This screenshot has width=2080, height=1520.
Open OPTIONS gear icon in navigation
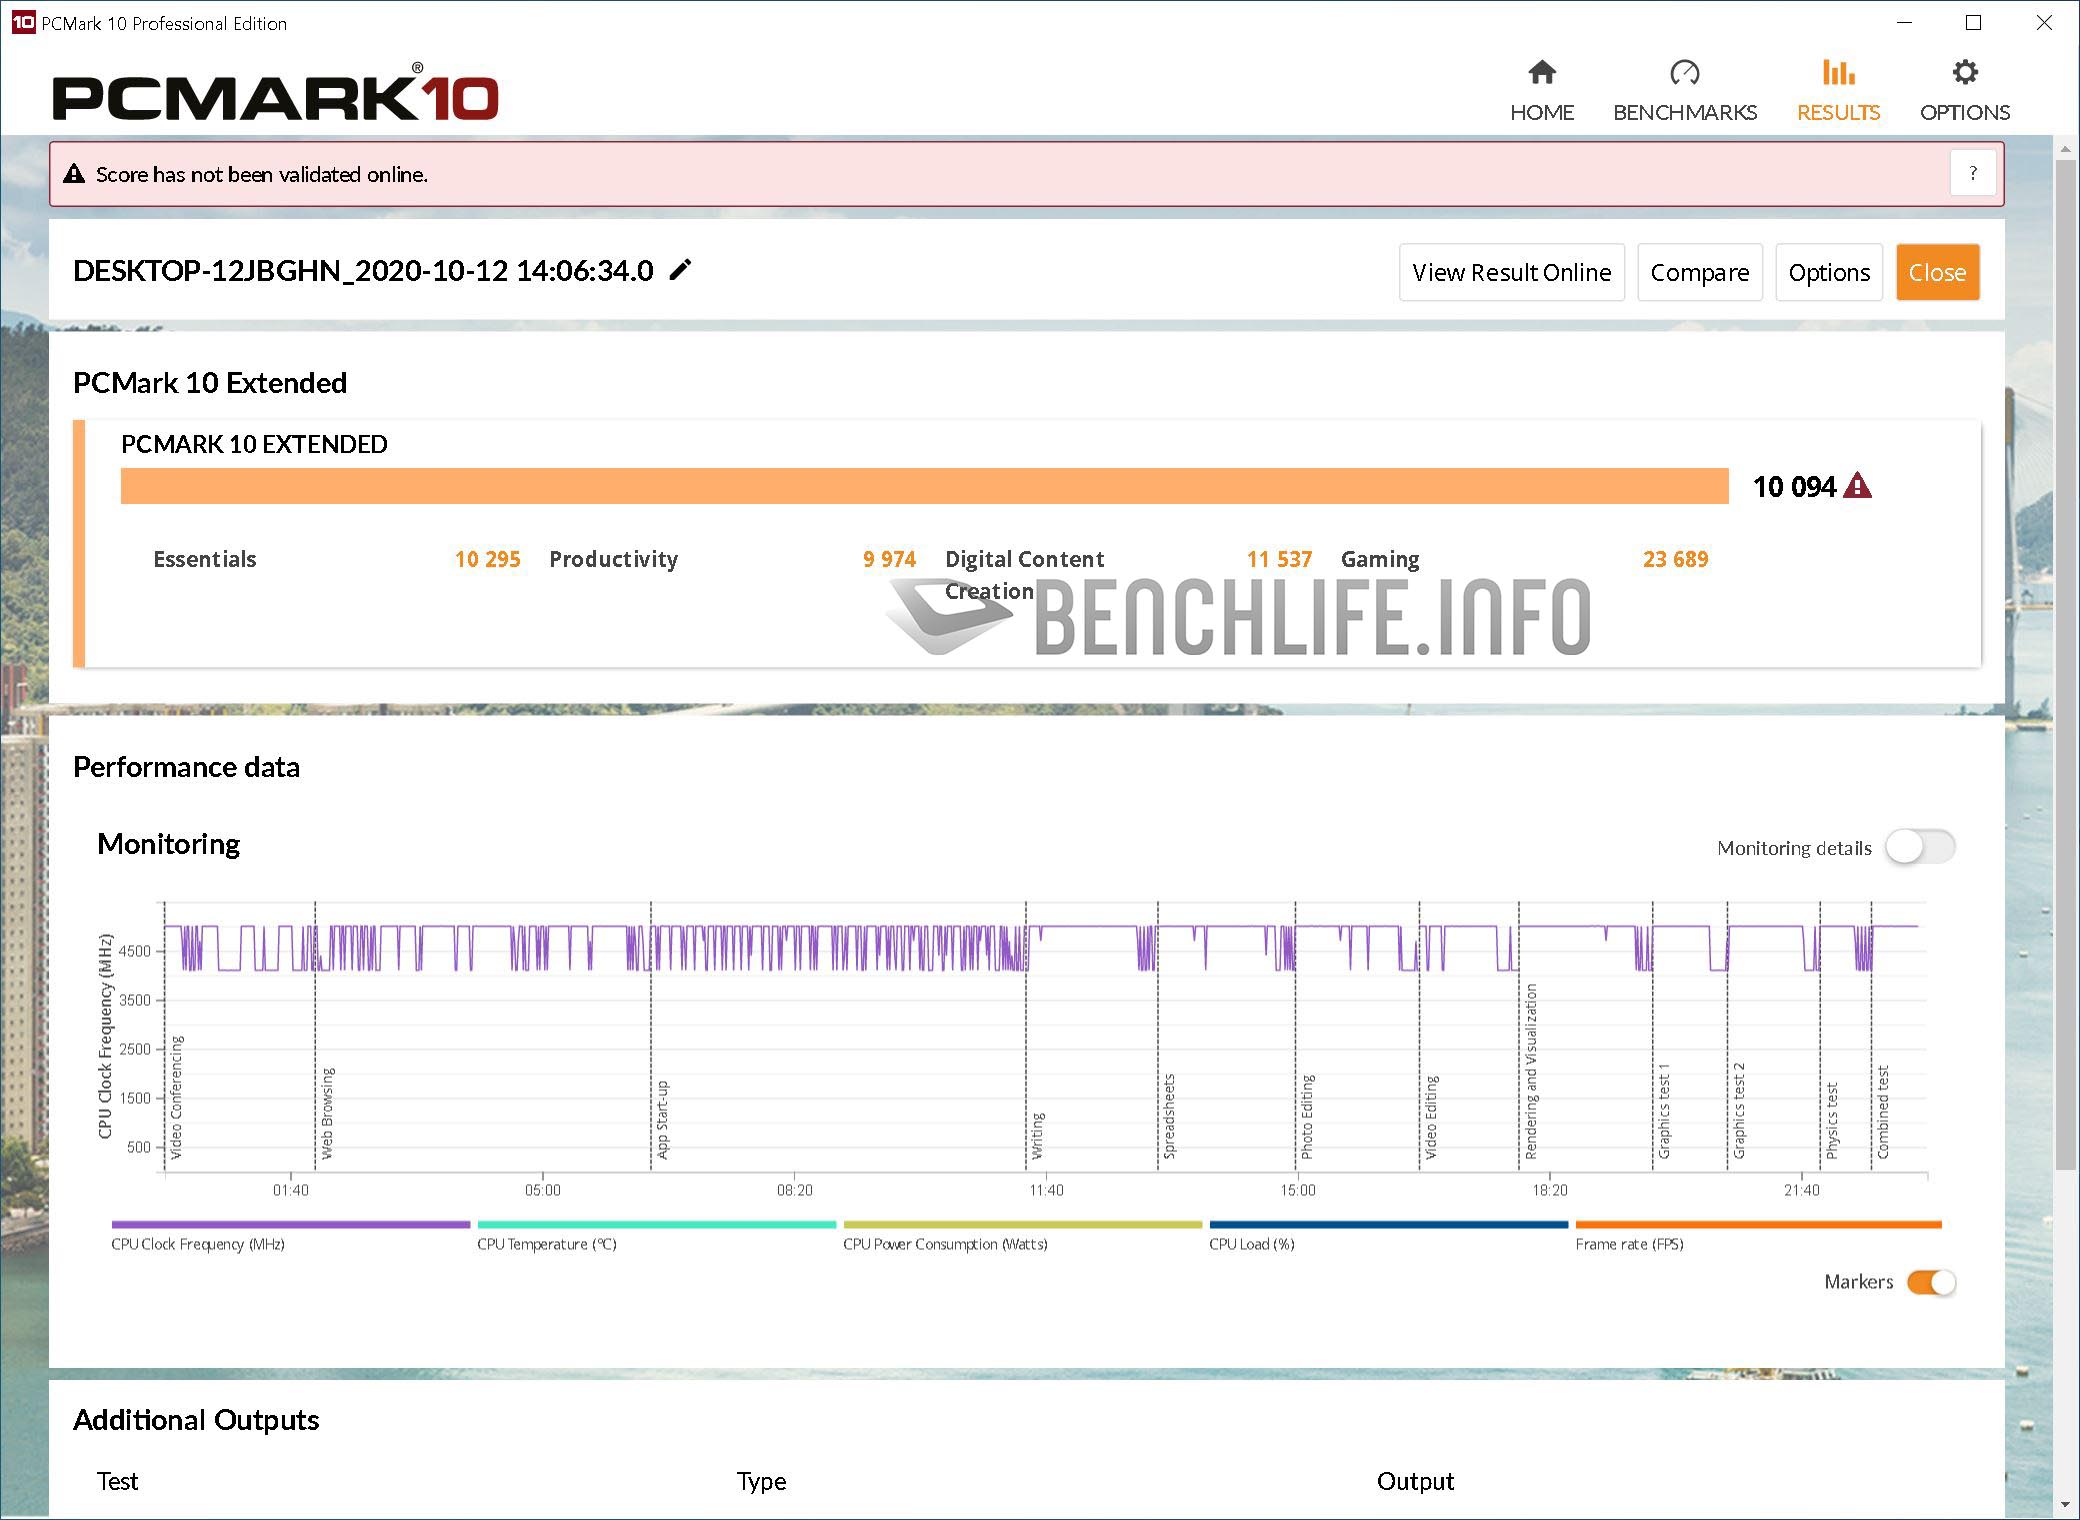tap(1964, 73)
